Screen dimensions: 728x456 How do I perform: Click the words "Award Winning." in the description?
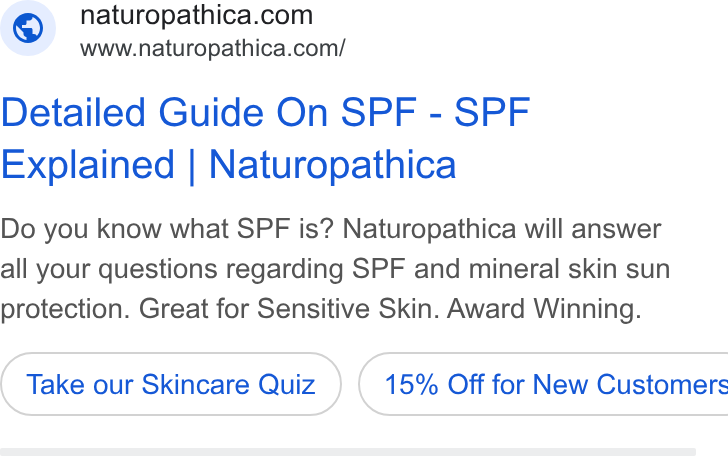click(x=544, y=309)
